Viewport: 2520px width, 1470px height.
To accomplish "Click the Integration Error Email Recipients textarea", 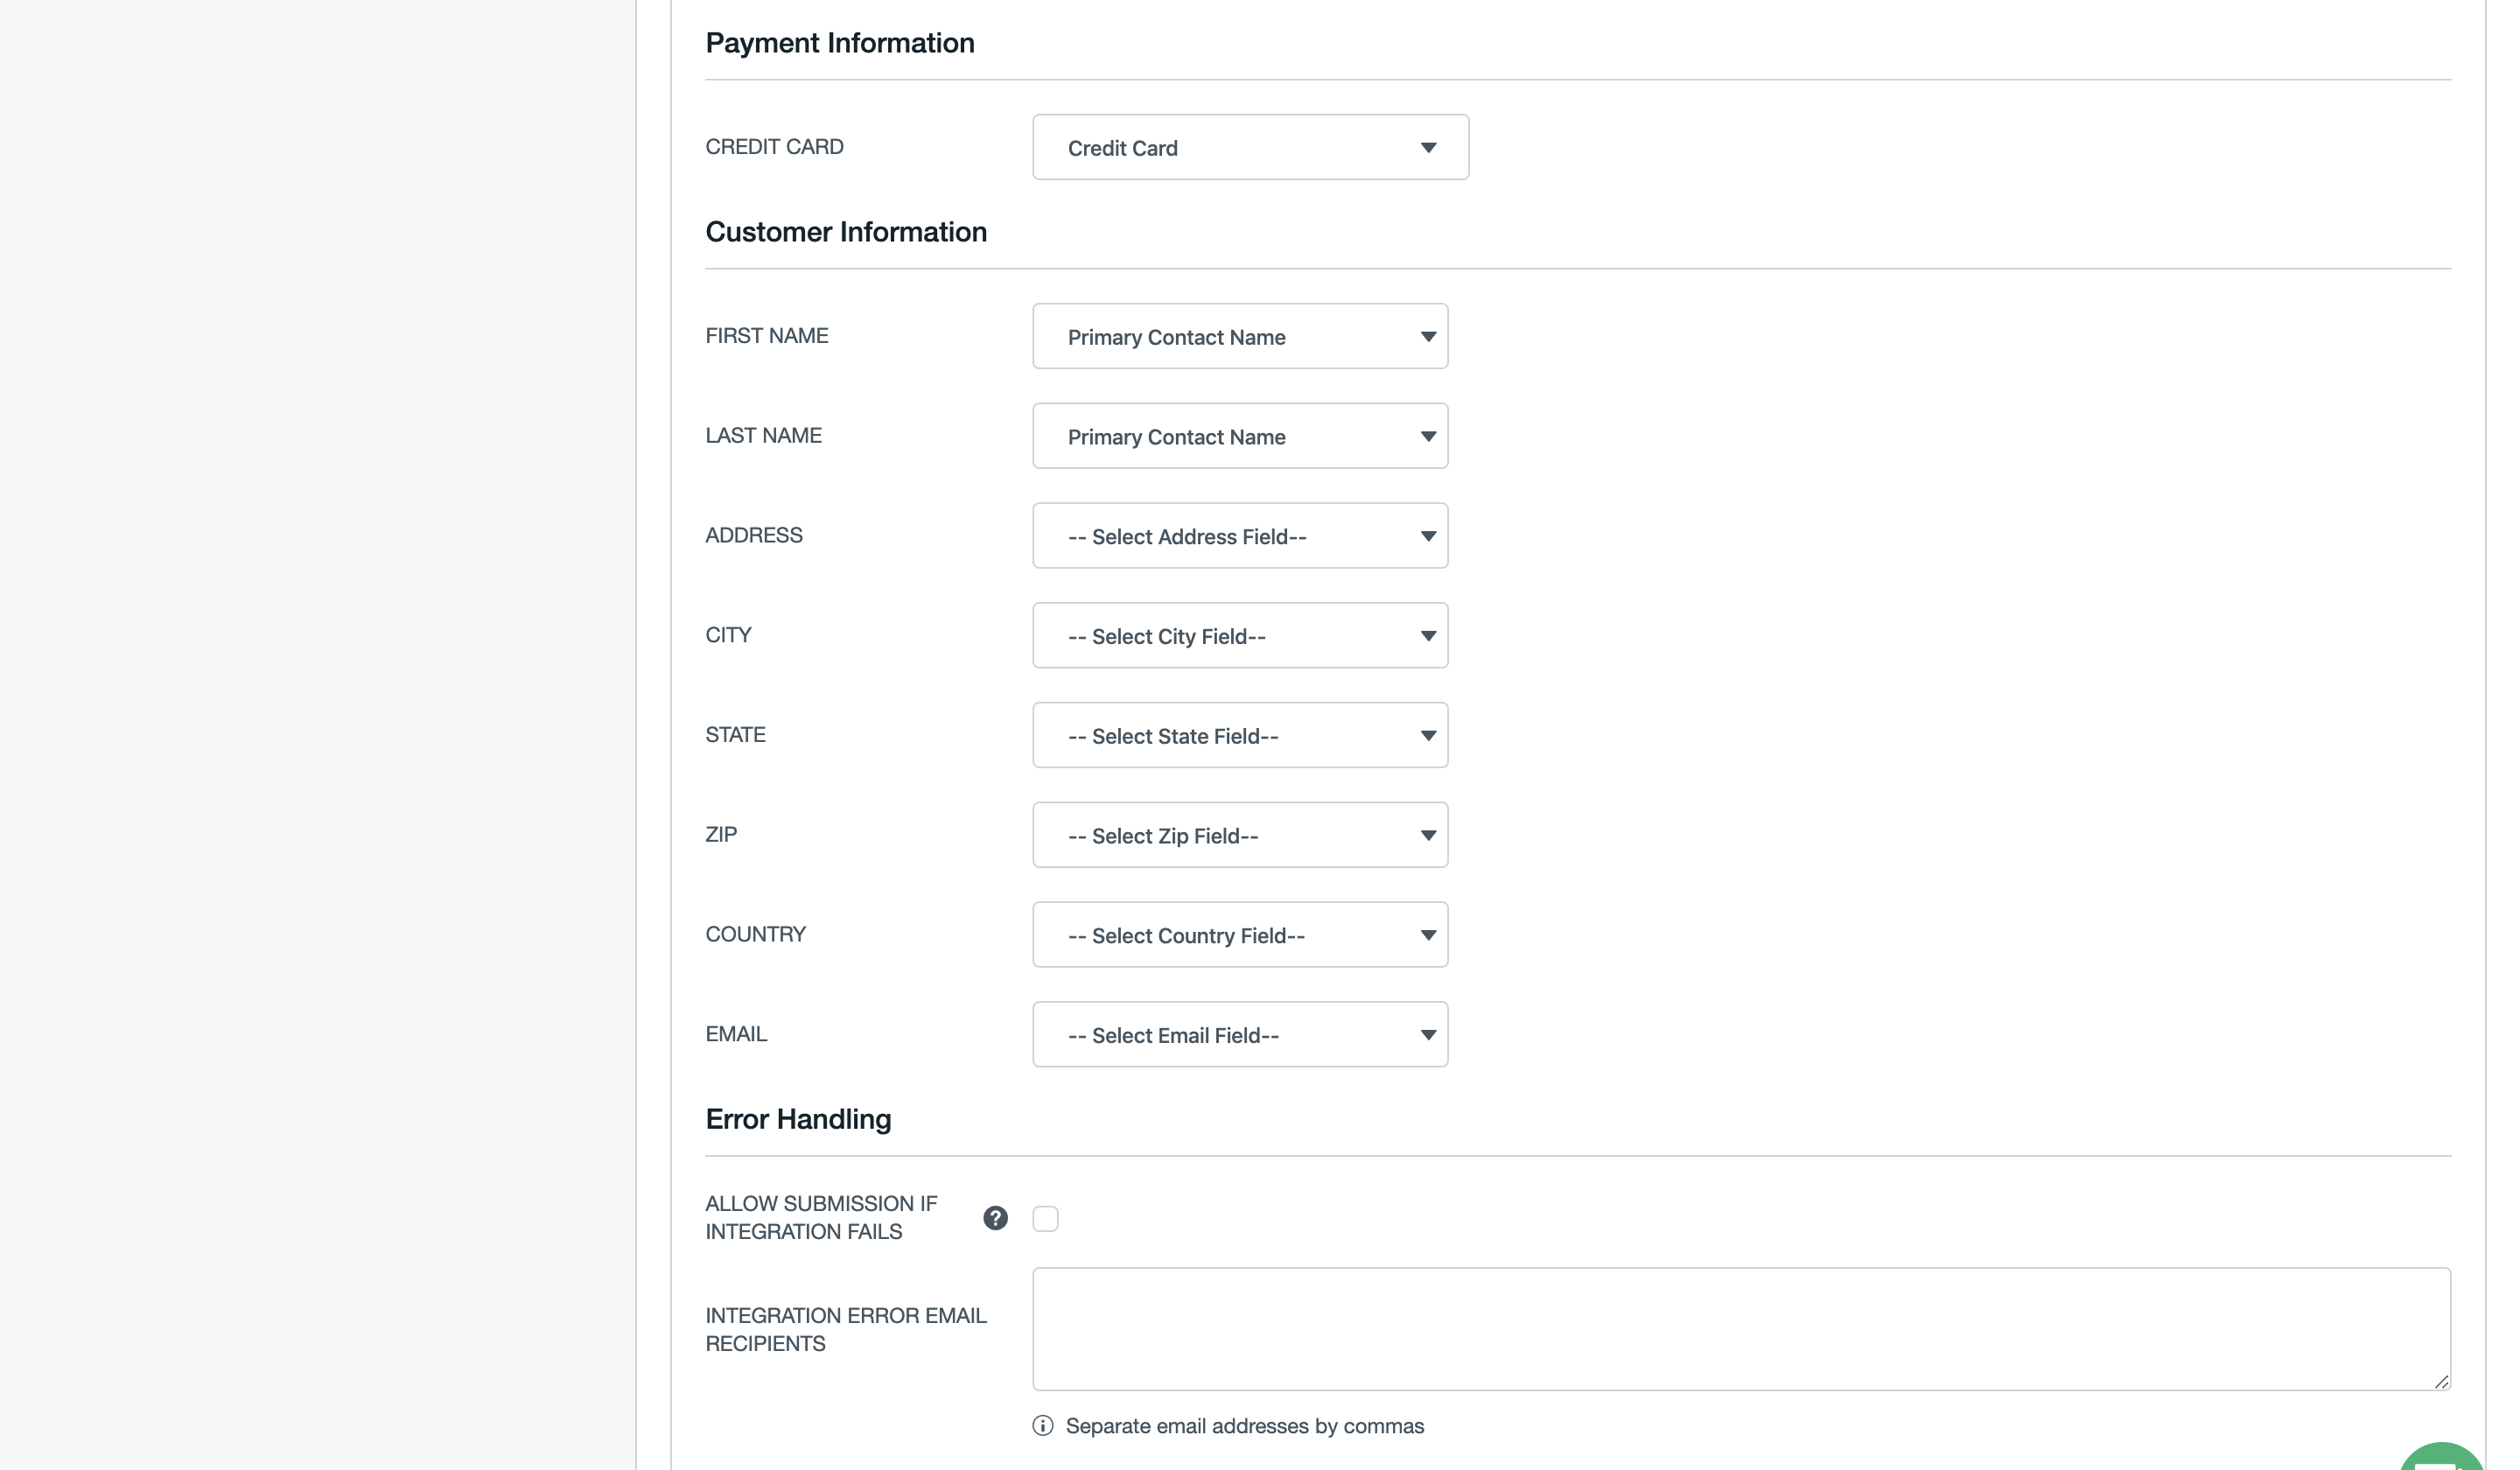I will (1740, 1329).
